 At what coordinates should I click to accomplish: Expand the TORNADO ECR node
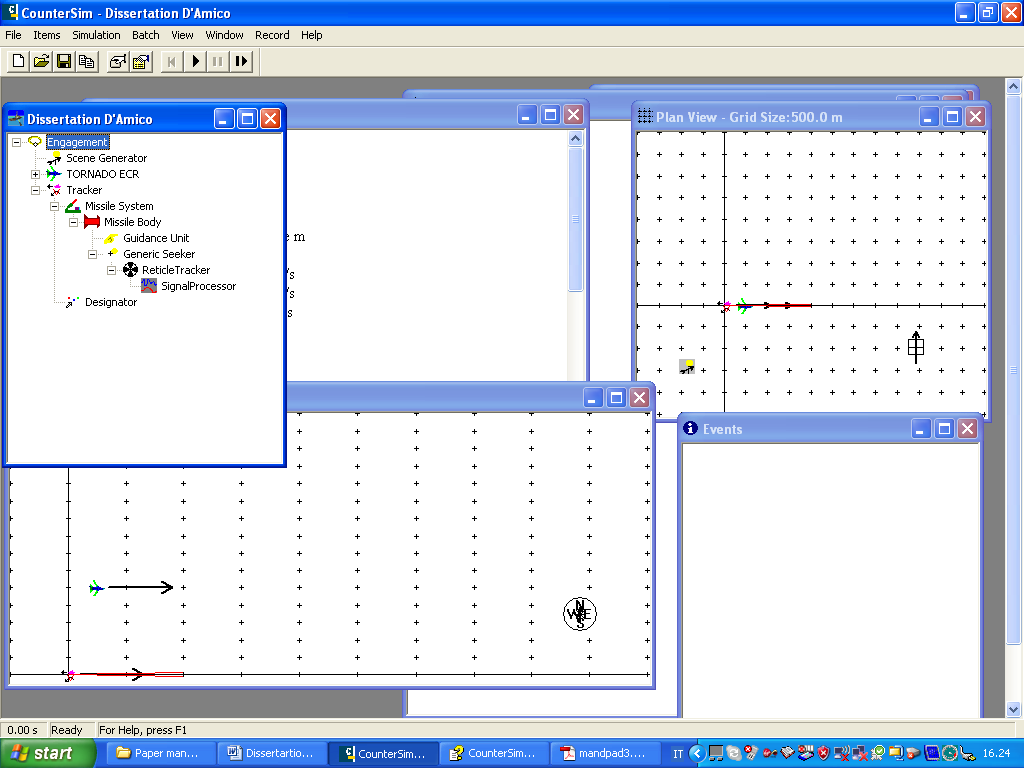(35, 174)
